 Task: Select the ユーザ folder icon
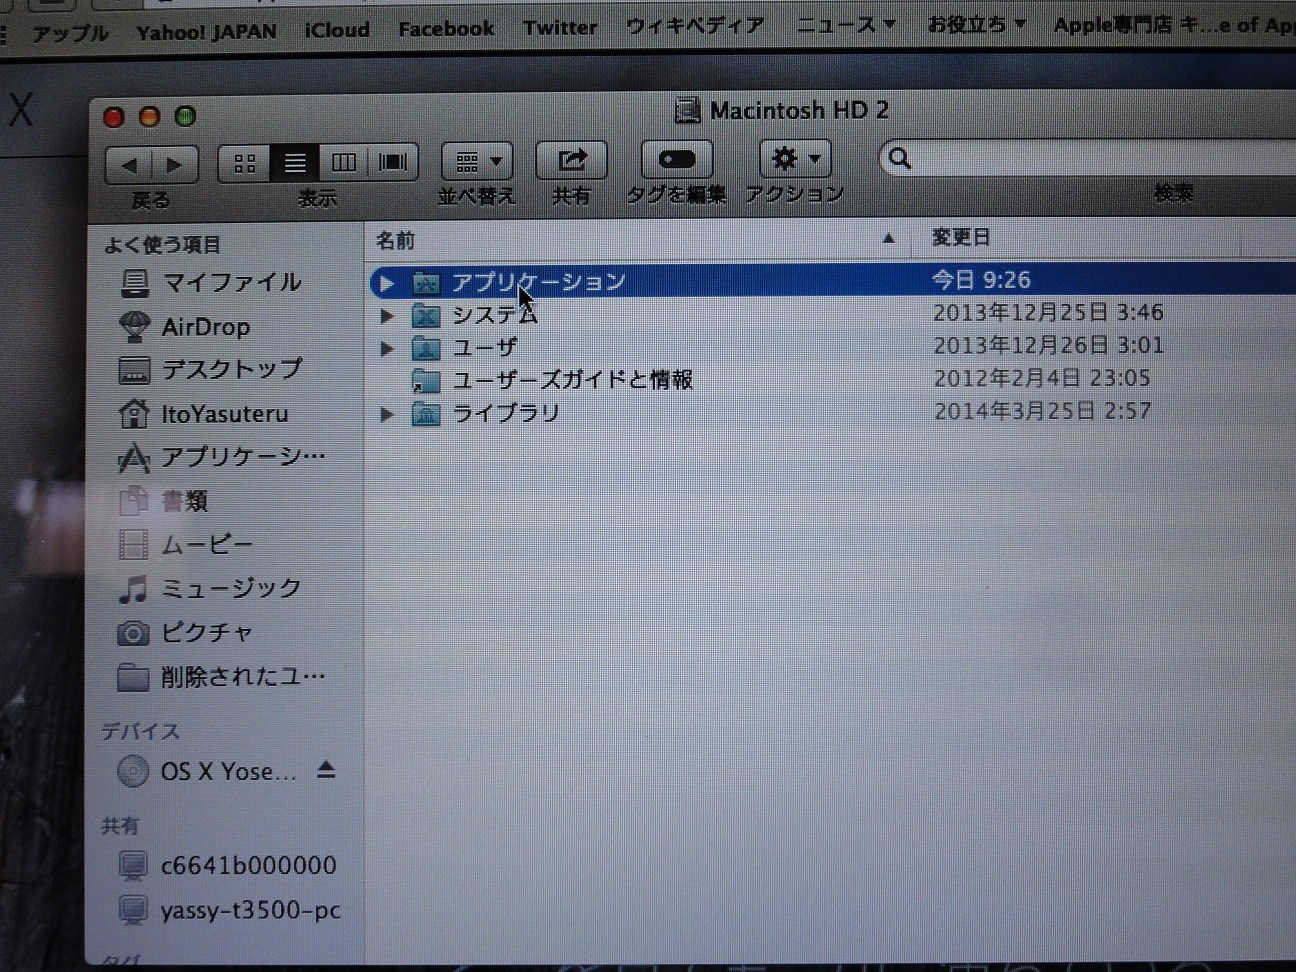[426, 348]
